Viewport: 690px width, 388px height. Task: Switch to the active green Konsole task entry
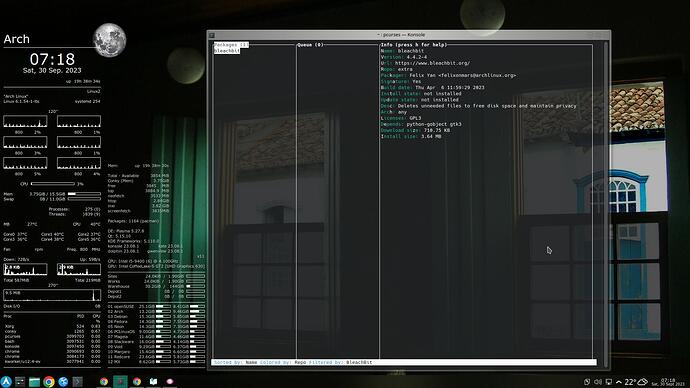pos(120,381)
